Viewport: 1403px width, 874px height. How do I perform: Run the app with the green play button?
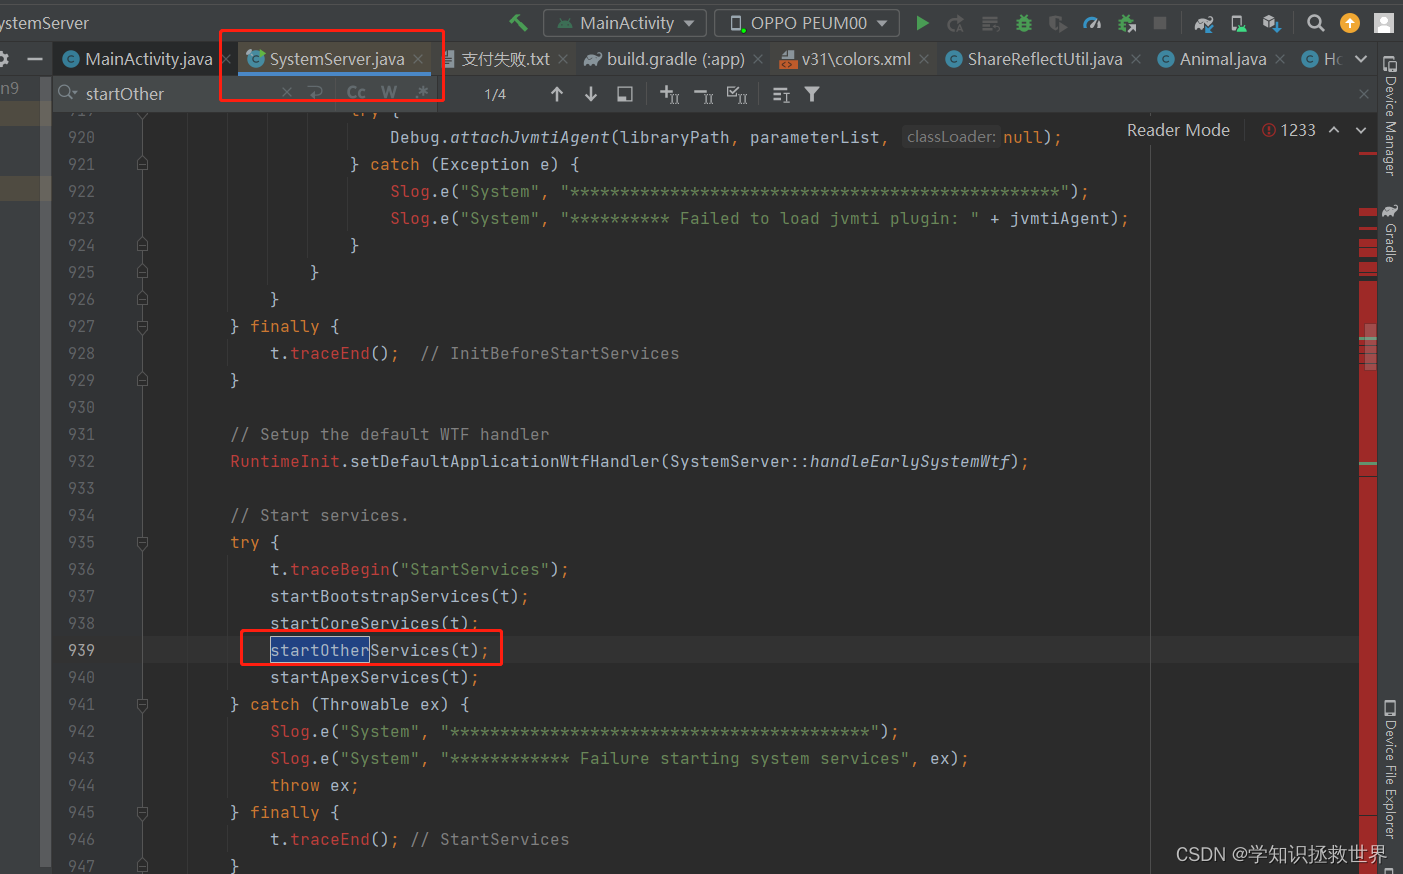(x=922, y=22)
